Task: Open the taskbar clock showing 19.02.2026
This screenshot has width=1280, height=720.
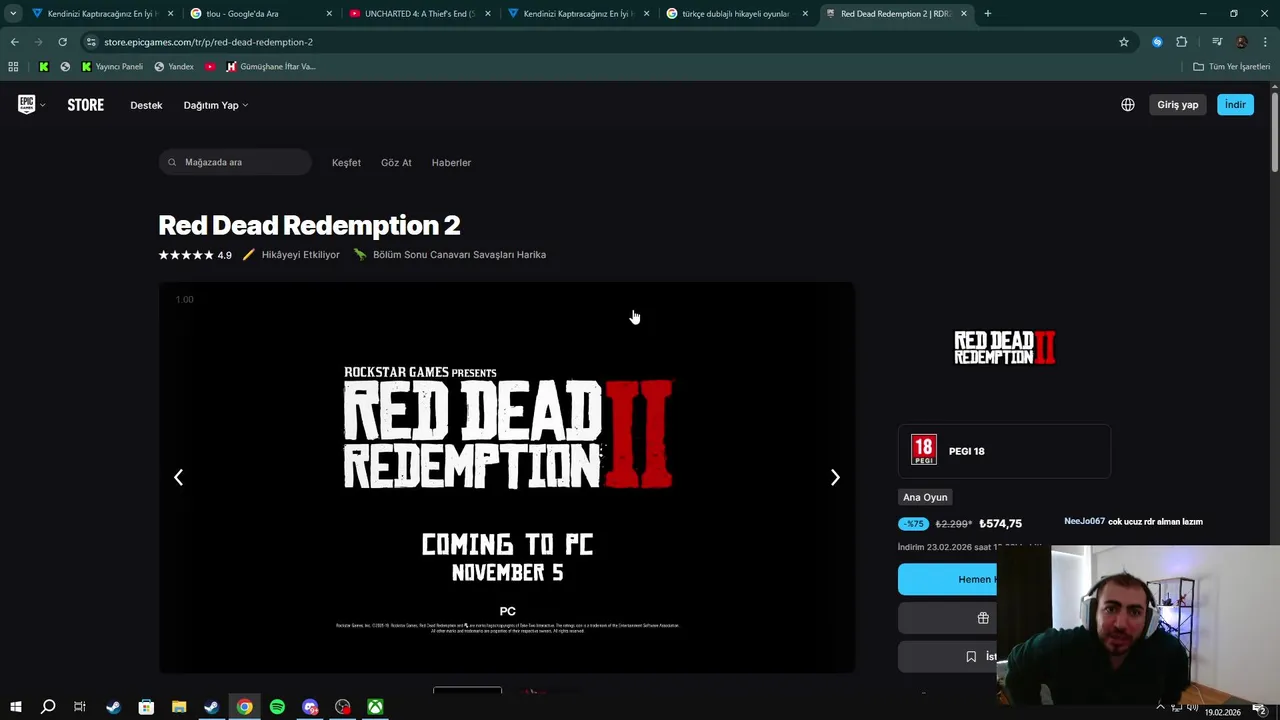Action: point(1222,712)
